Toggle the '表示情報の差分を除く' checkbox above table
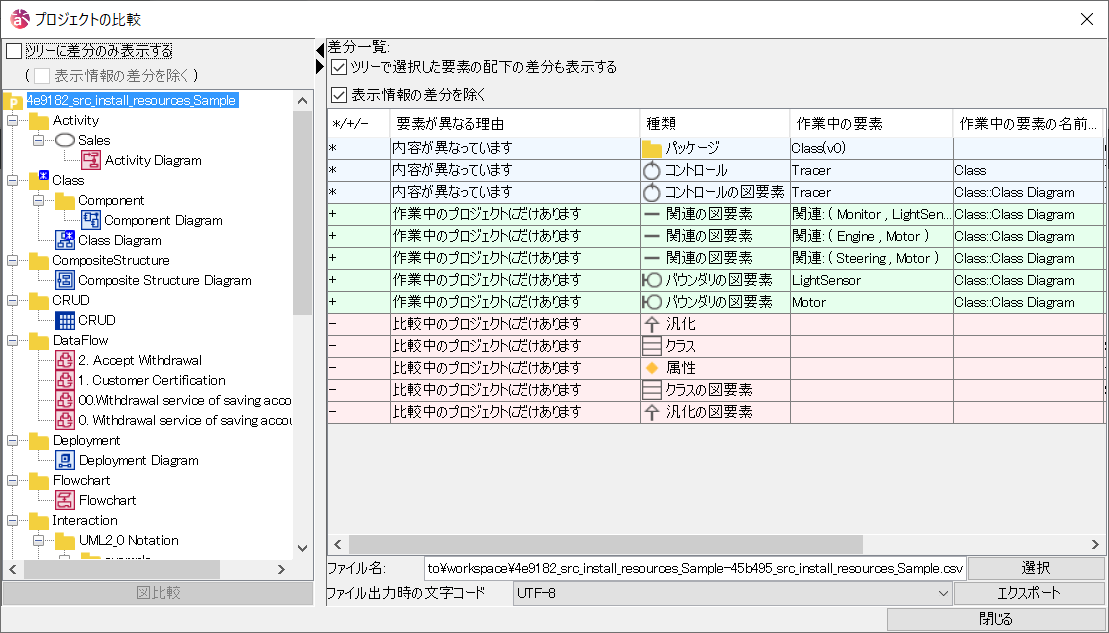 point(339,95)
